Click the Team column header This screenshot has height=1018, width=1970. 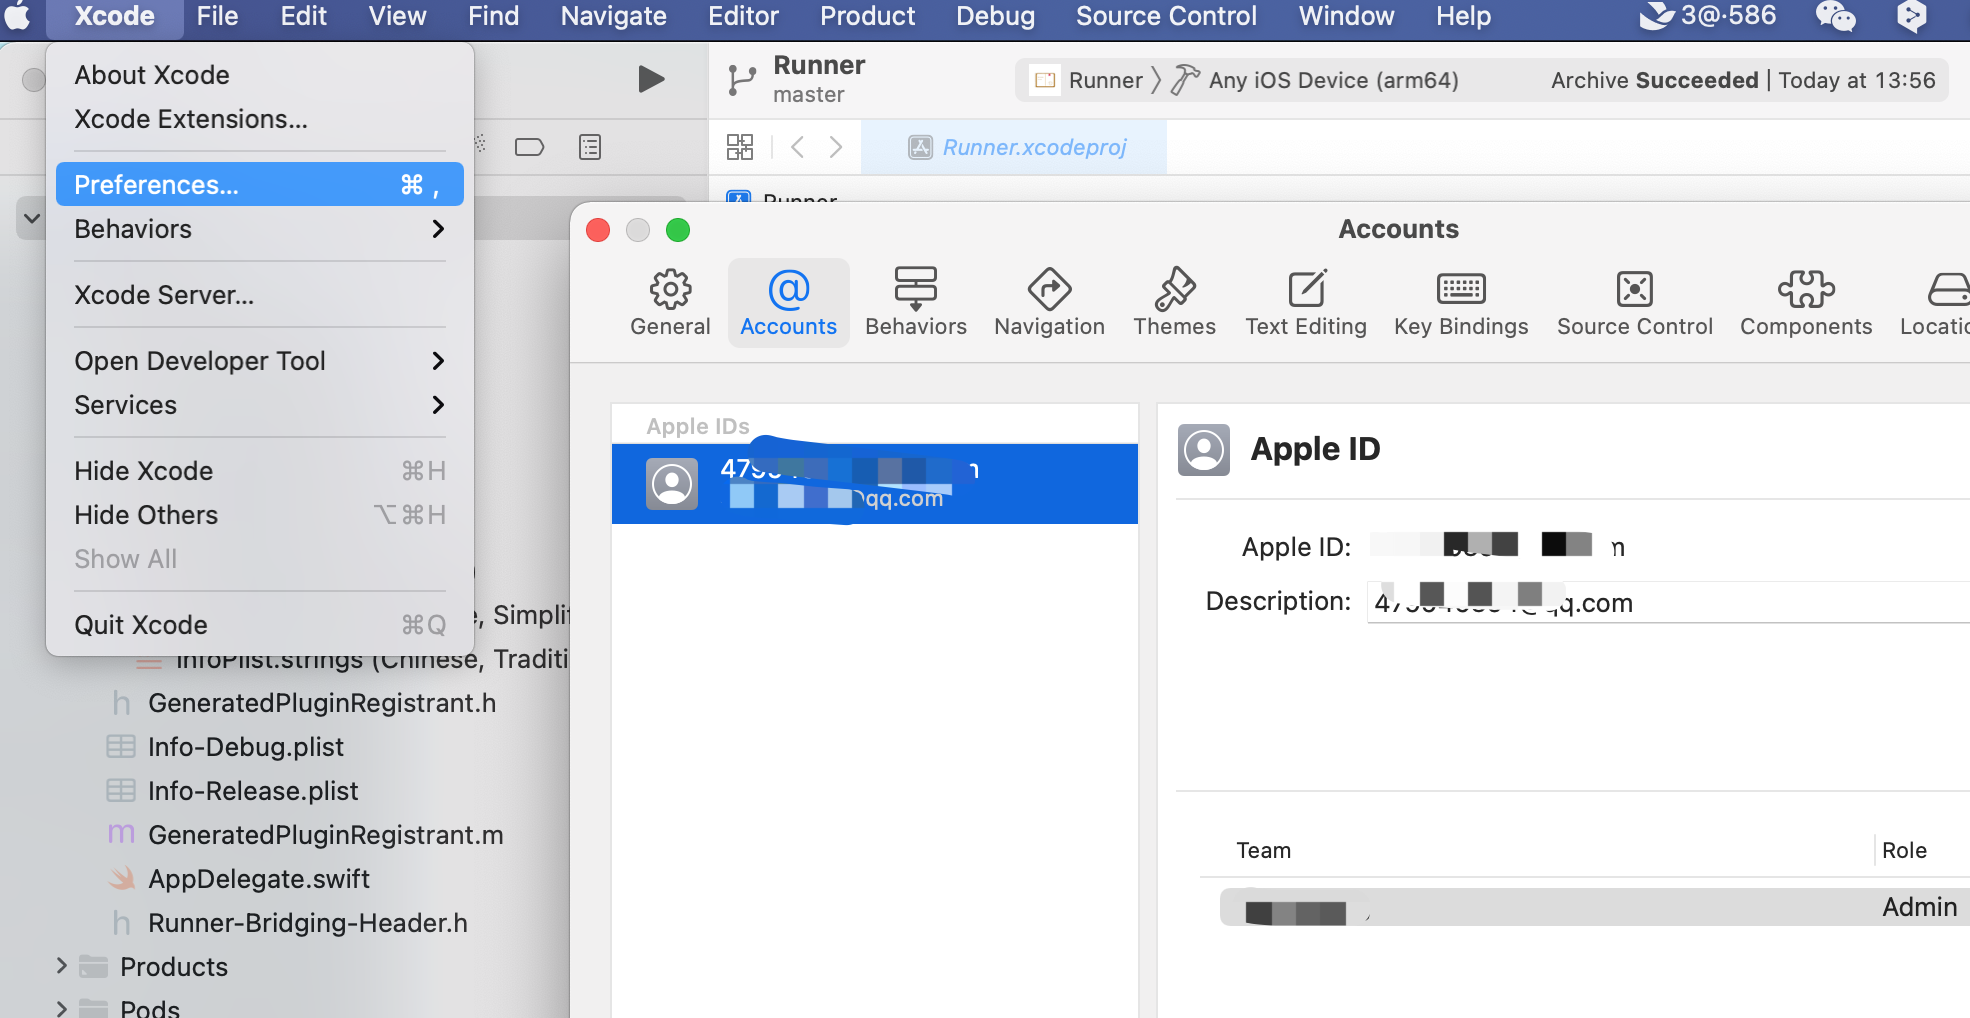point(1263,850)
